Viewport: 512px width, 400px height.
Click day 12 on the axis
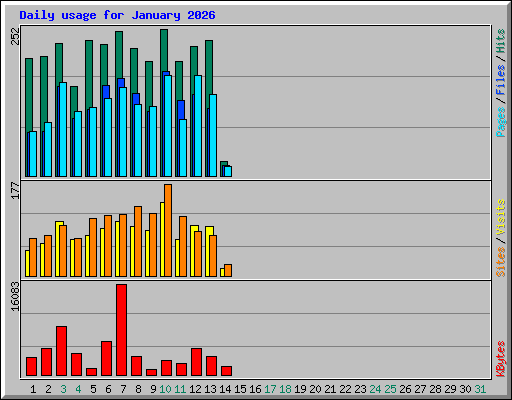click(x=195, y=389)
